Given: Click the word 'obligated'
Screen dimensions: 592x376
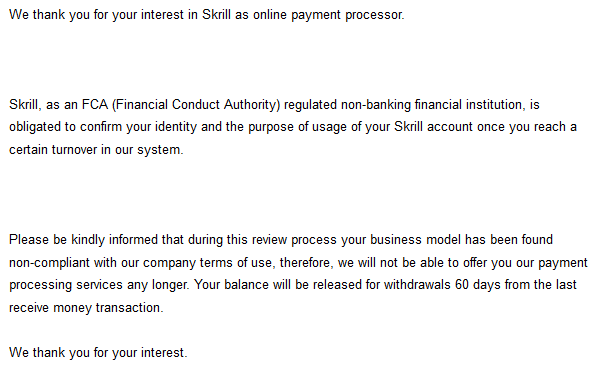Looking at the screenshot, I should (35, 127).
